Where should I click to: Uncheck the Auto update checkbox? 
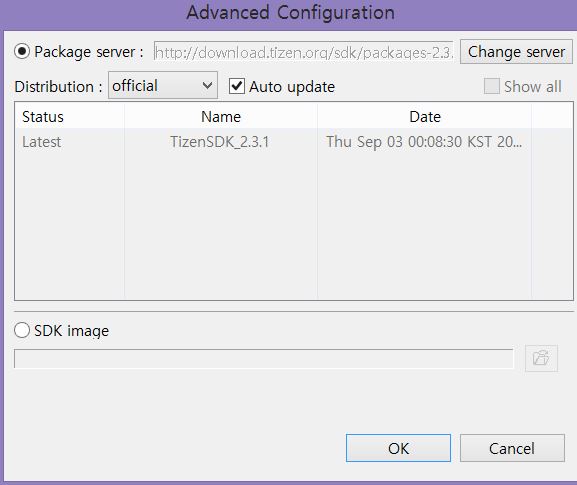(x=237, y=86)
